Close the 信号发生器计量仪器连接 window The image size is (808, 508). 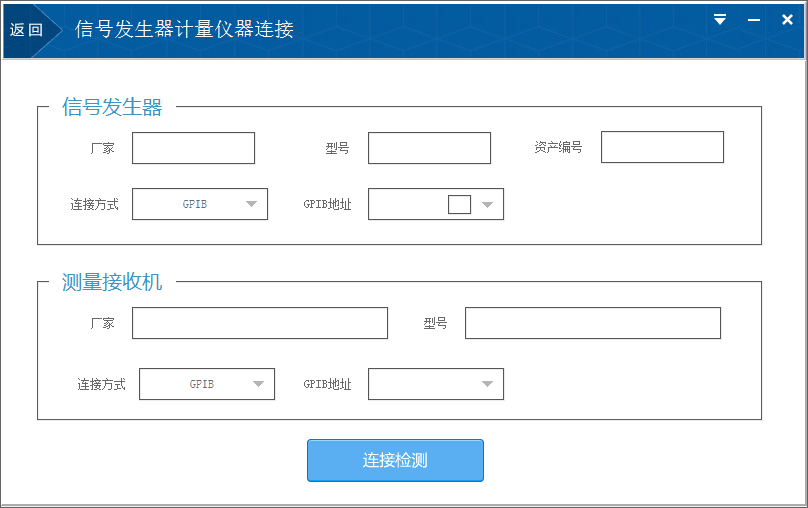[787, 19]
